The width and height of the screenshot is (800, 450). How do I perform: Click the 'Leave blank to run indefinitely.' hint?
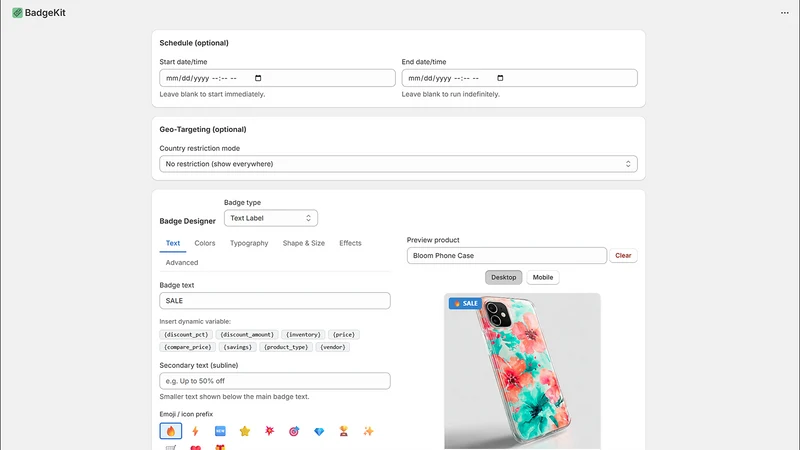[x=451, y=94]
